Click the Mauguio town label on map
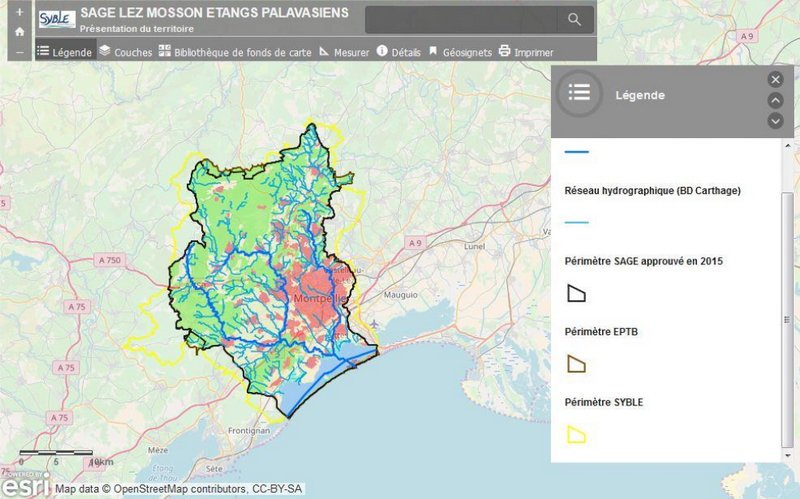This screenshot has width=800, height=499. point(401,295)
